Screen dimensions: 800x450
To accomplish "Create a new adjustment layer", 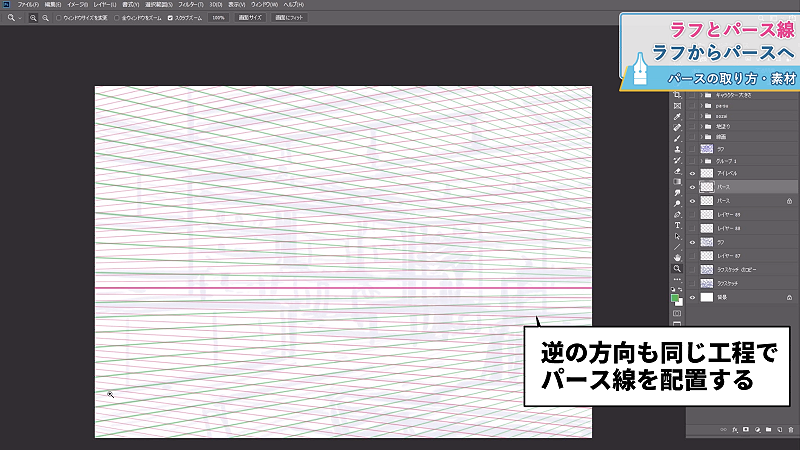I will [757, 430].
